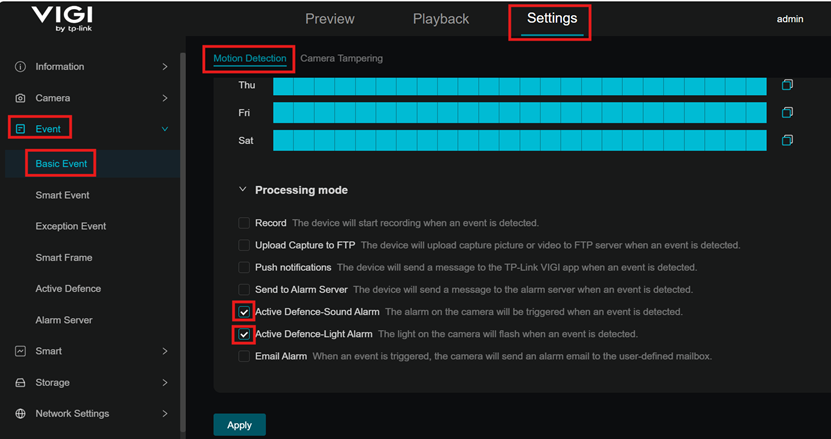Click the Apply button
This screenshot has height=439, width=831.
pos(240,425)
